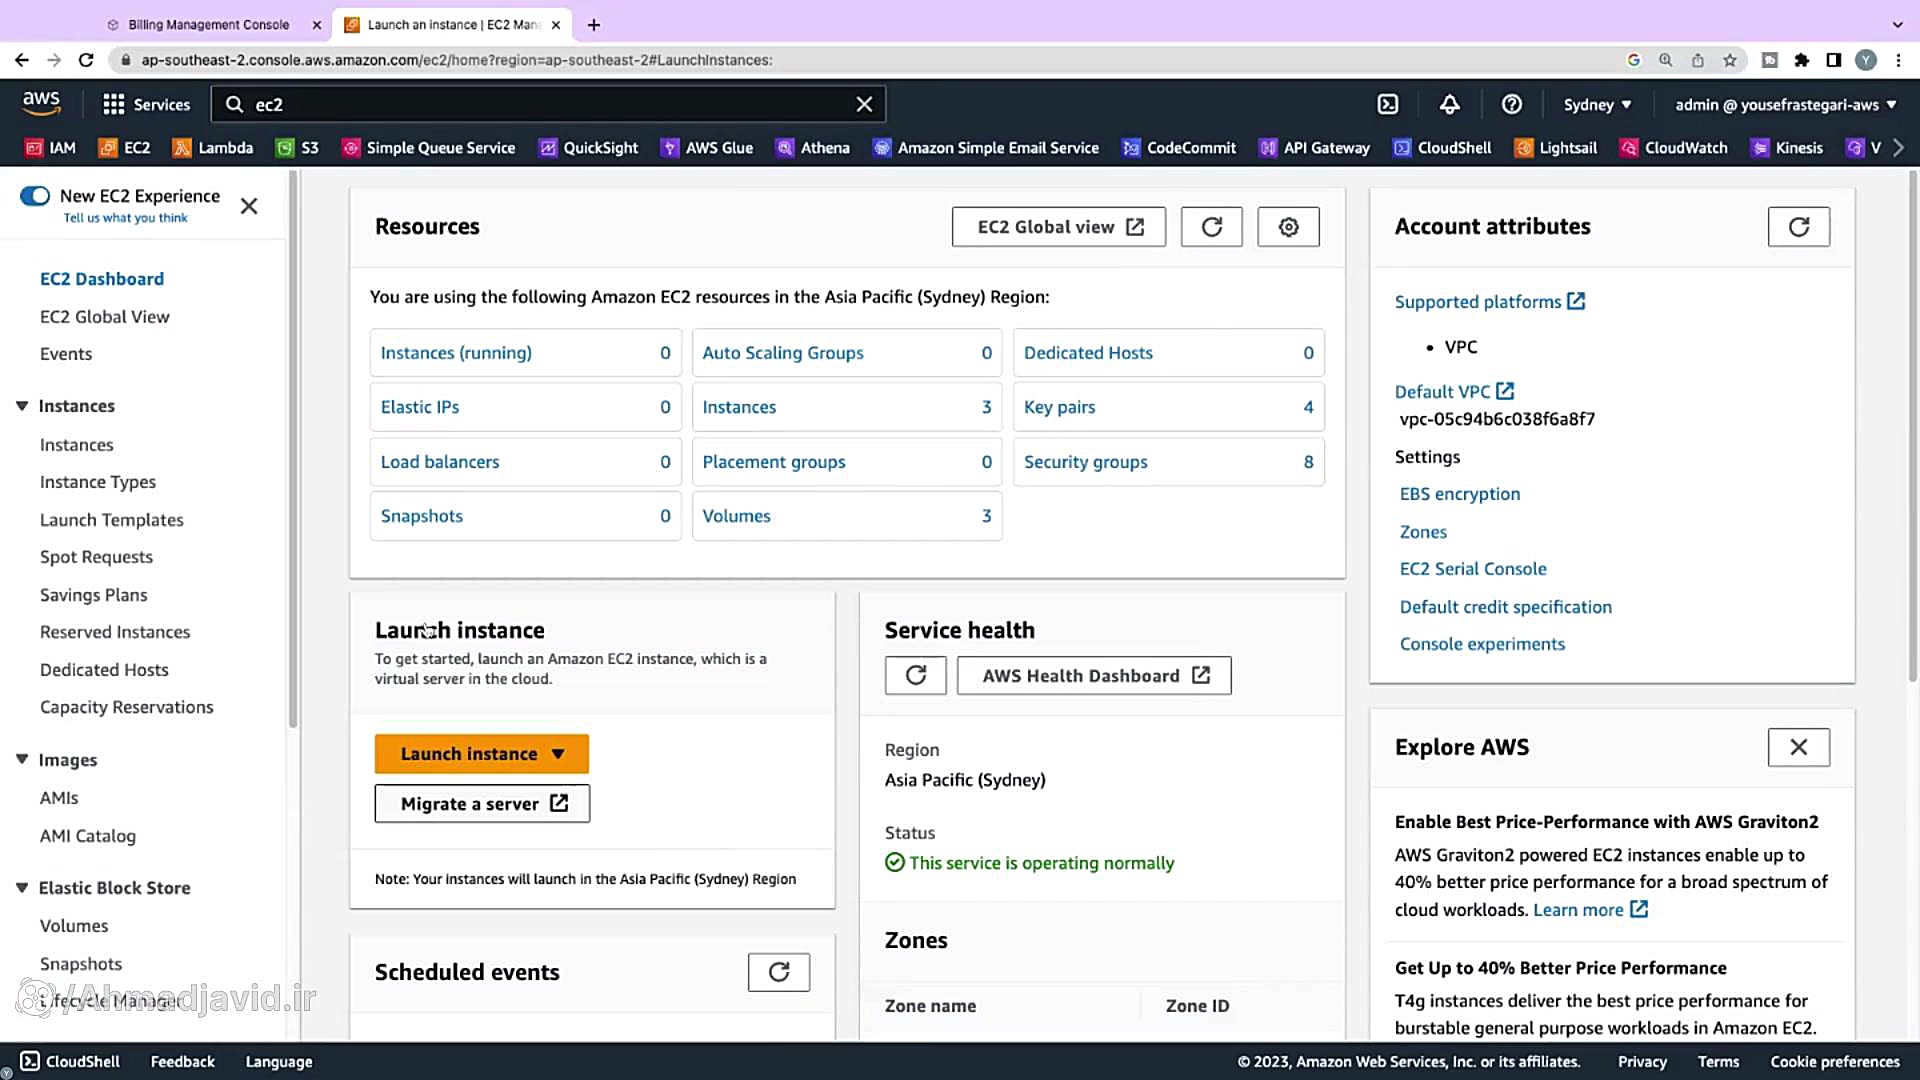The image size is (1920, 1080).
Task: Collapse Elastic Block Store section
Action: click(x=22, y=888)
